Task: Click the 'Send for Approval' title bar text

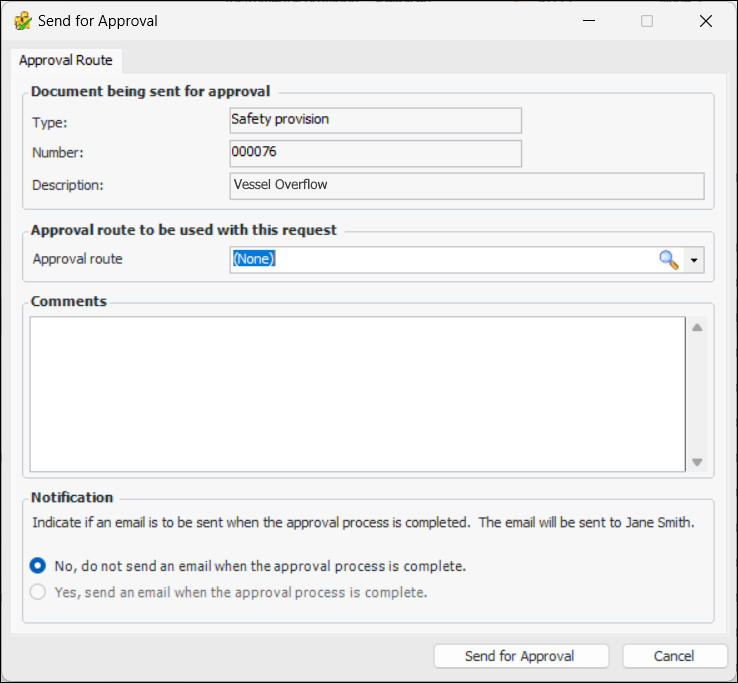Action: coord(98,20)
